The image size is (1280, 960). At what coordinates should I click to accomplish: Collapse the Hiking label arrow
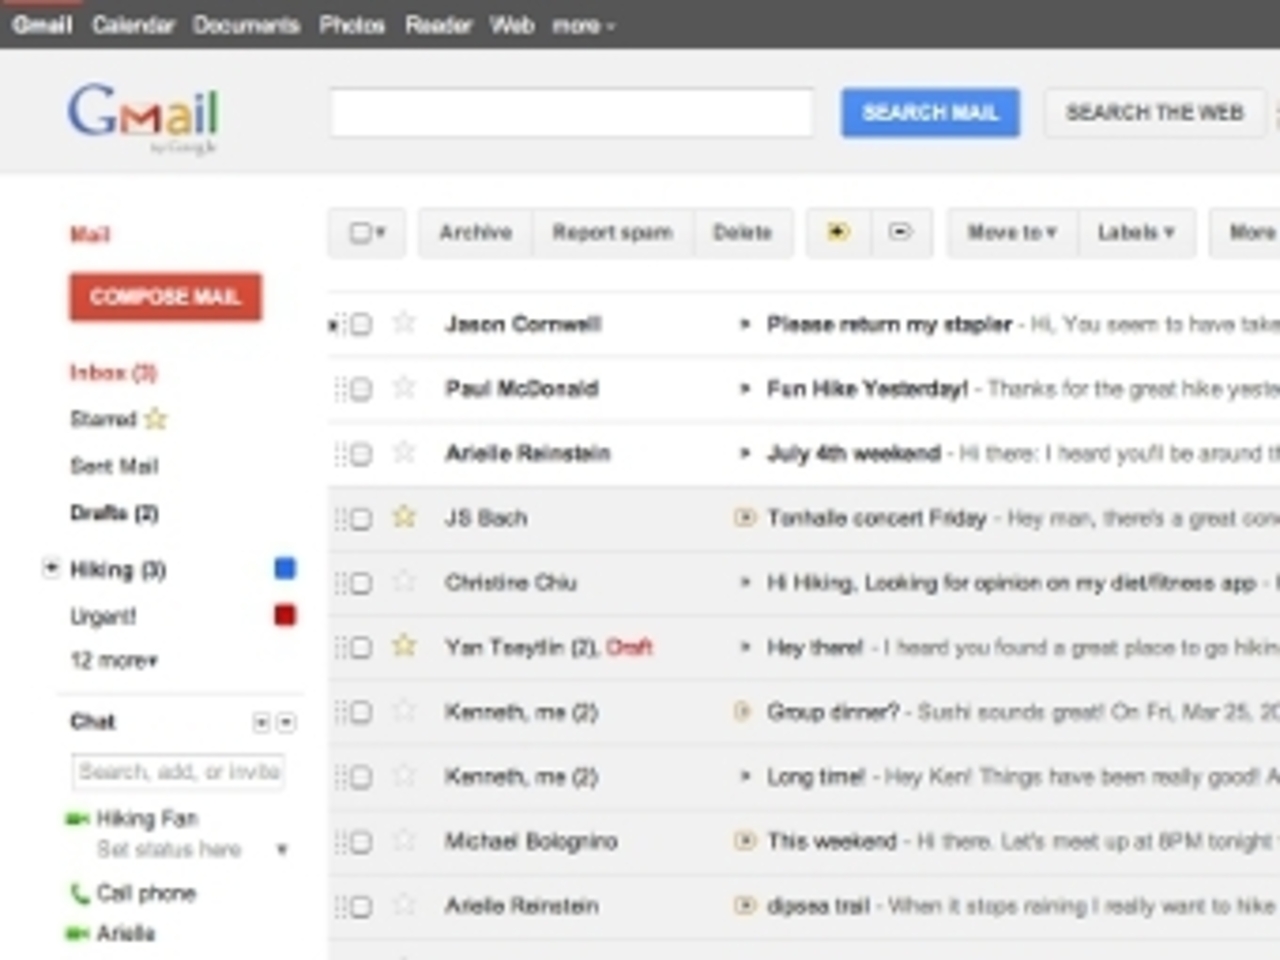pos(51,568)
